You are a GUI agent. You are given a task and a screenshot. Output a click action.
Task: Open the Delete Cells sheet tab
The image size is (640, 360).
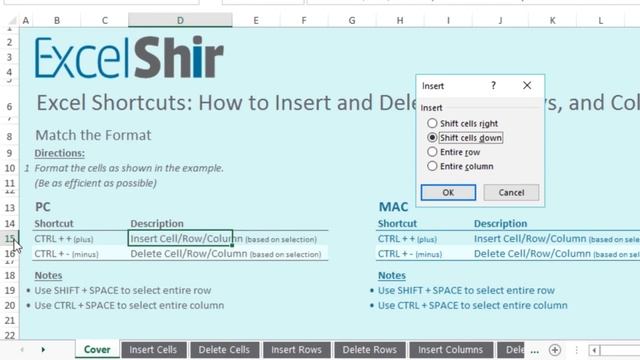click(x=224, y=350)
